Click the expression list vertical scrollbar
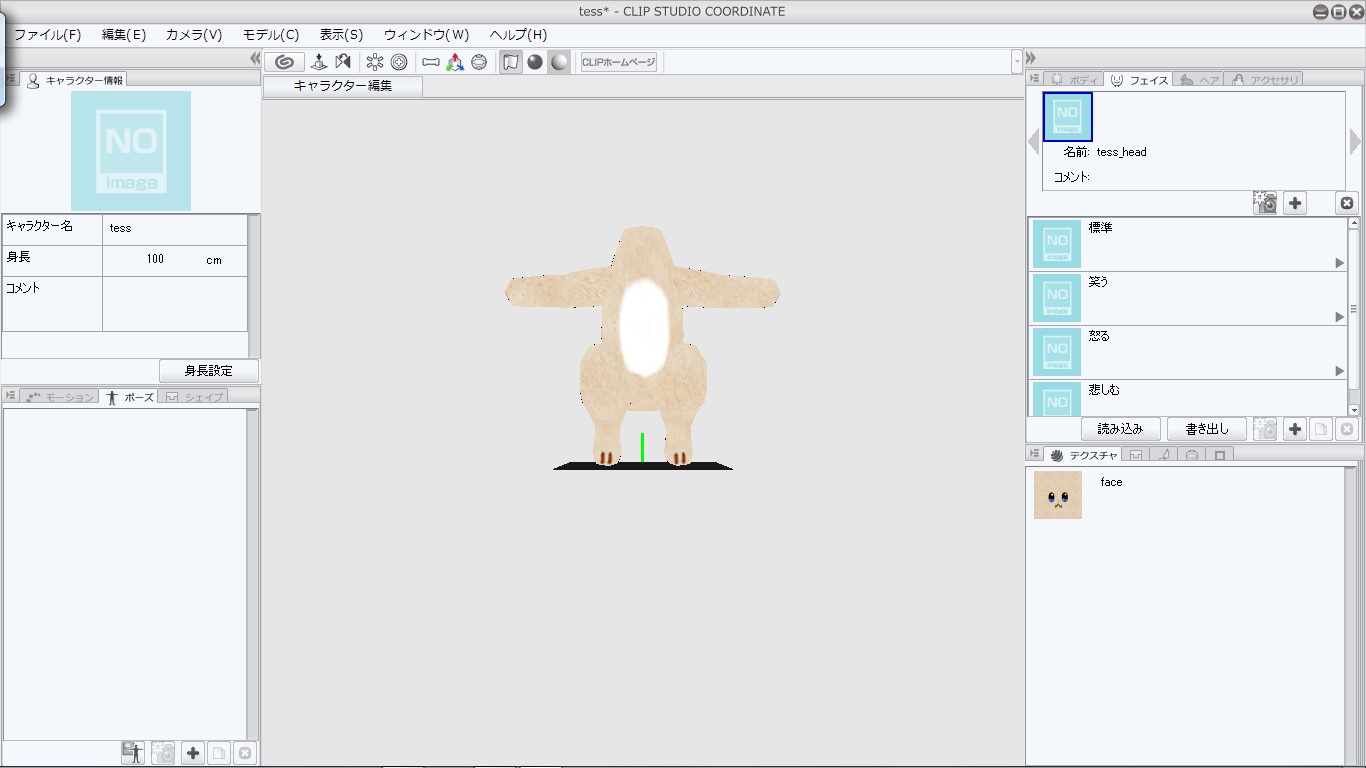This screenshot has height=768, width=1366. pos(1354,310)
